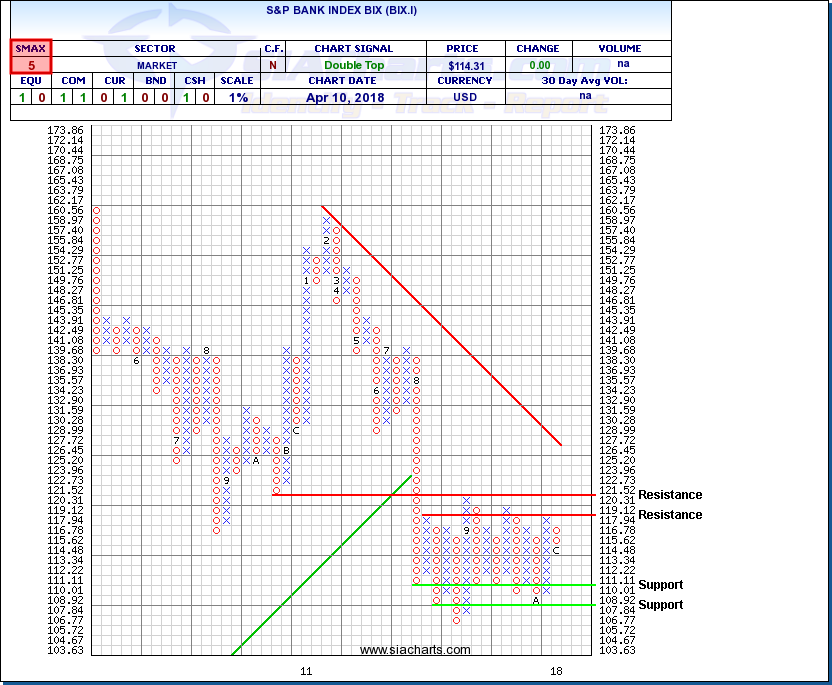Click the USD currency value
832x685 pixels.
(x=464, y=97)
